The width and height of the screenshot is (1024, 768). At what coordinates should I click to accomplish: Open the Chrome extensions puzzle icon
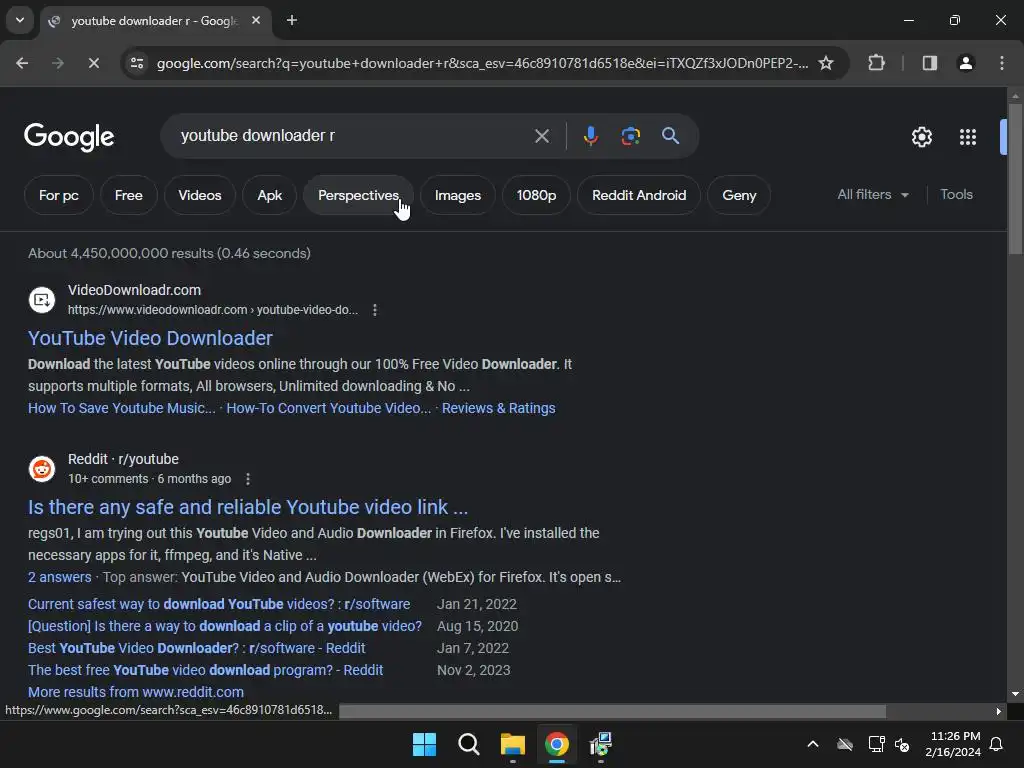point(876,63)
